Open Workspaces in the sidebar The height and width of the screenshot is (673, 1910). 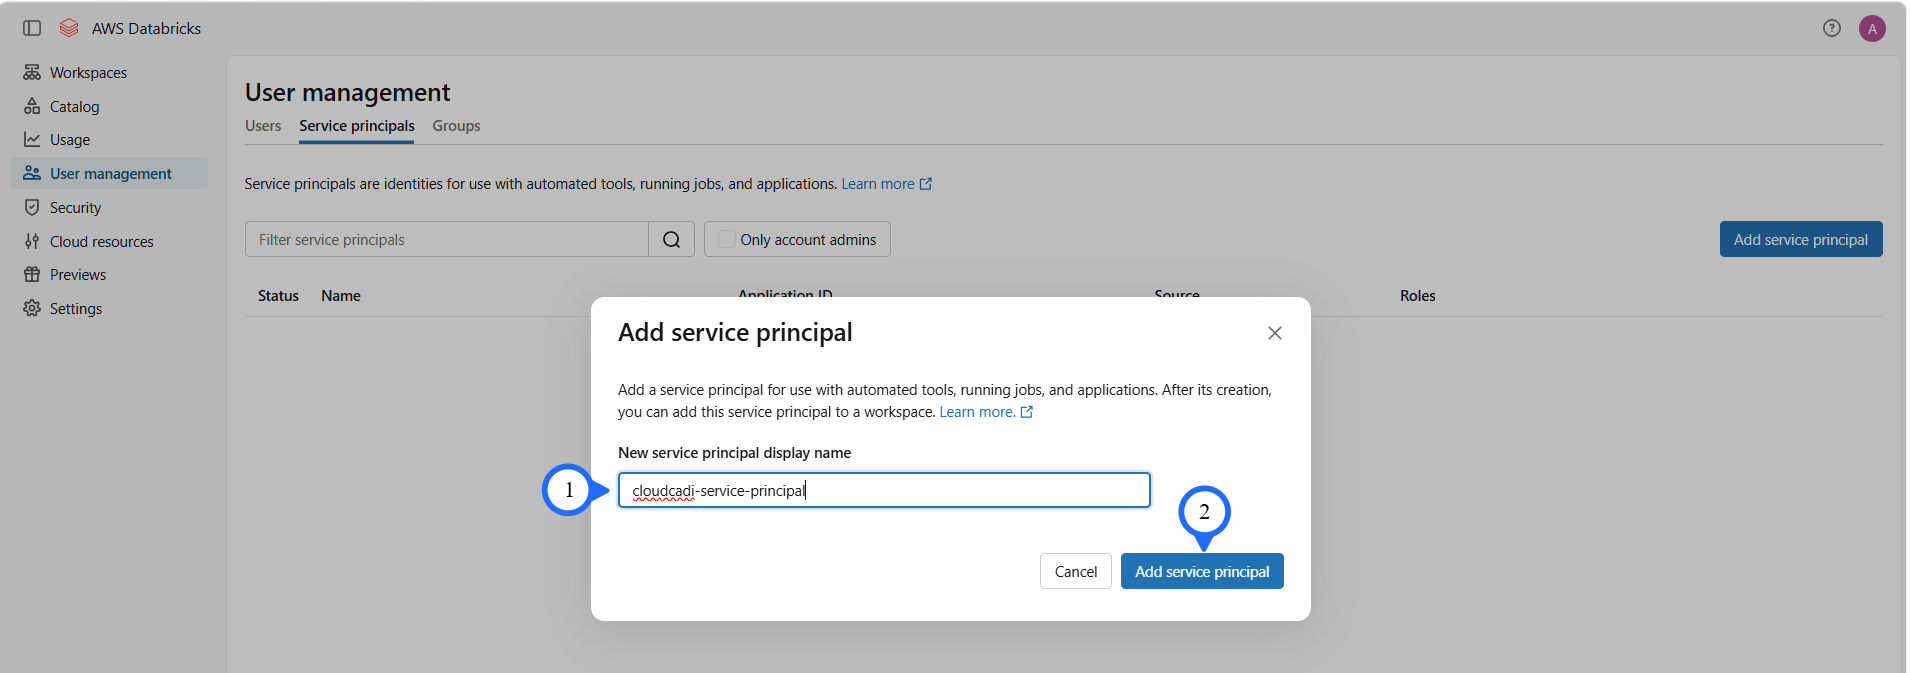pyautogui.click(x=109, y=72)
